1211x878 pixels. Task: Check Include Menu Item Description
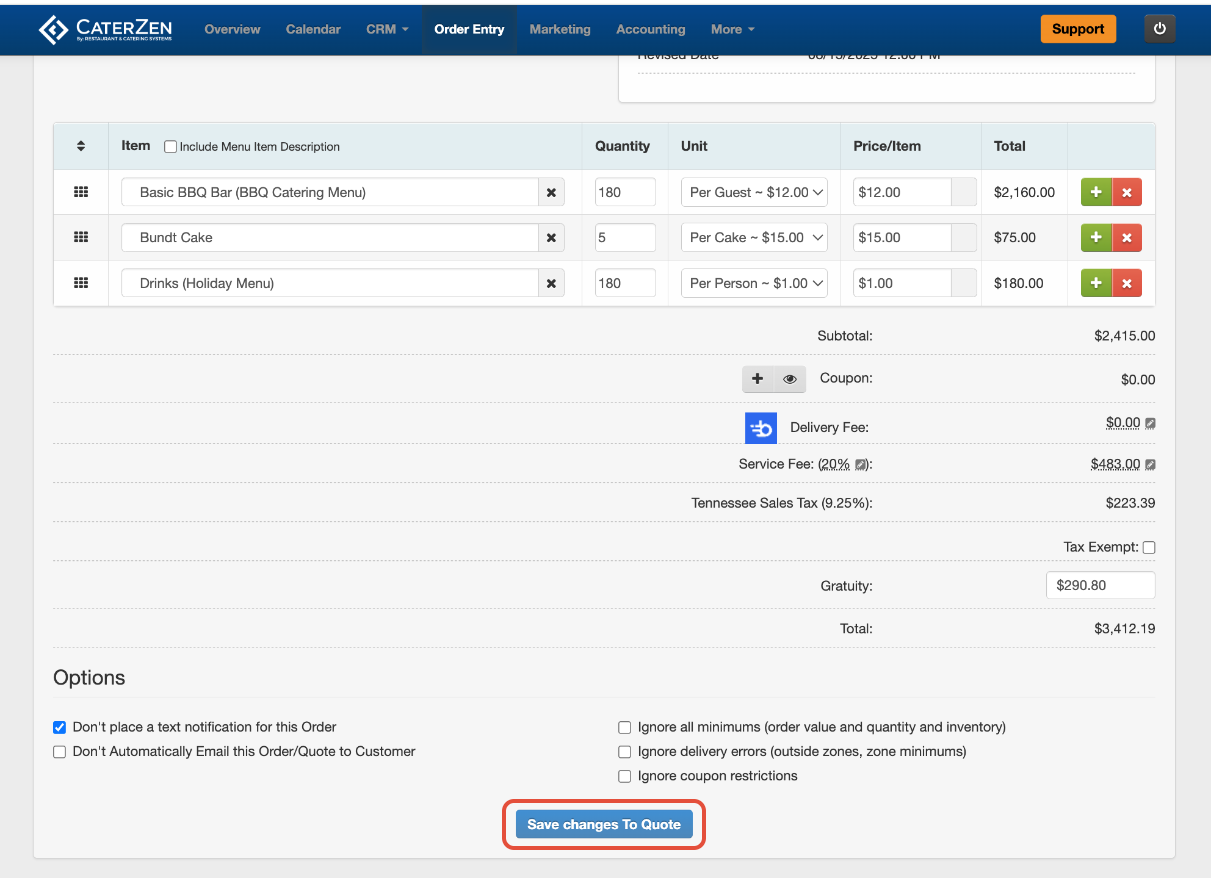click(170, 146)
